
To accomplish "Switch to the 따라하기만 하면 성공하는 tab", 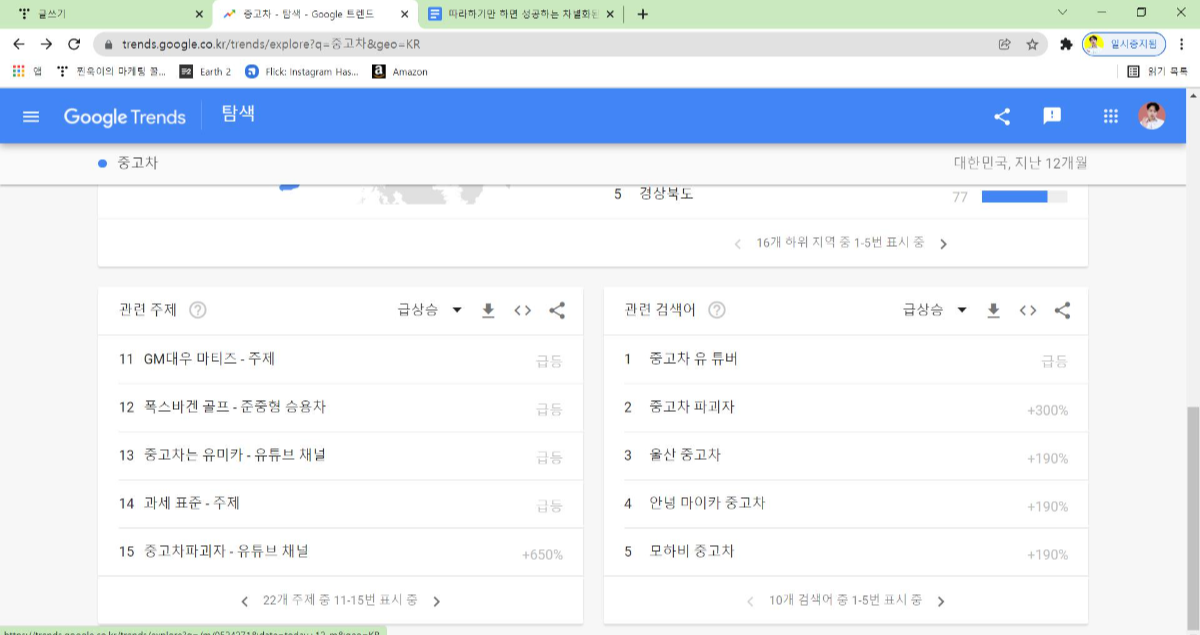I will click(x=520, y=14).
